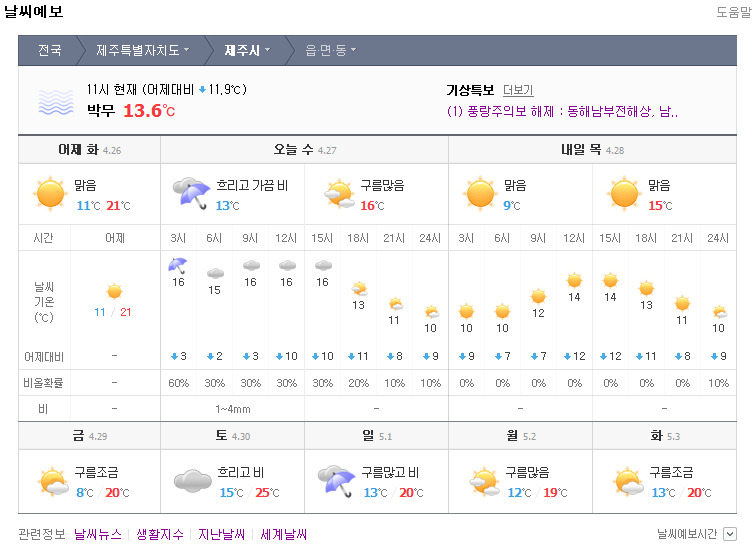Click Tuesday's 구름조금 weather icon
Screen dimensions: 754x552
[626, 481]
